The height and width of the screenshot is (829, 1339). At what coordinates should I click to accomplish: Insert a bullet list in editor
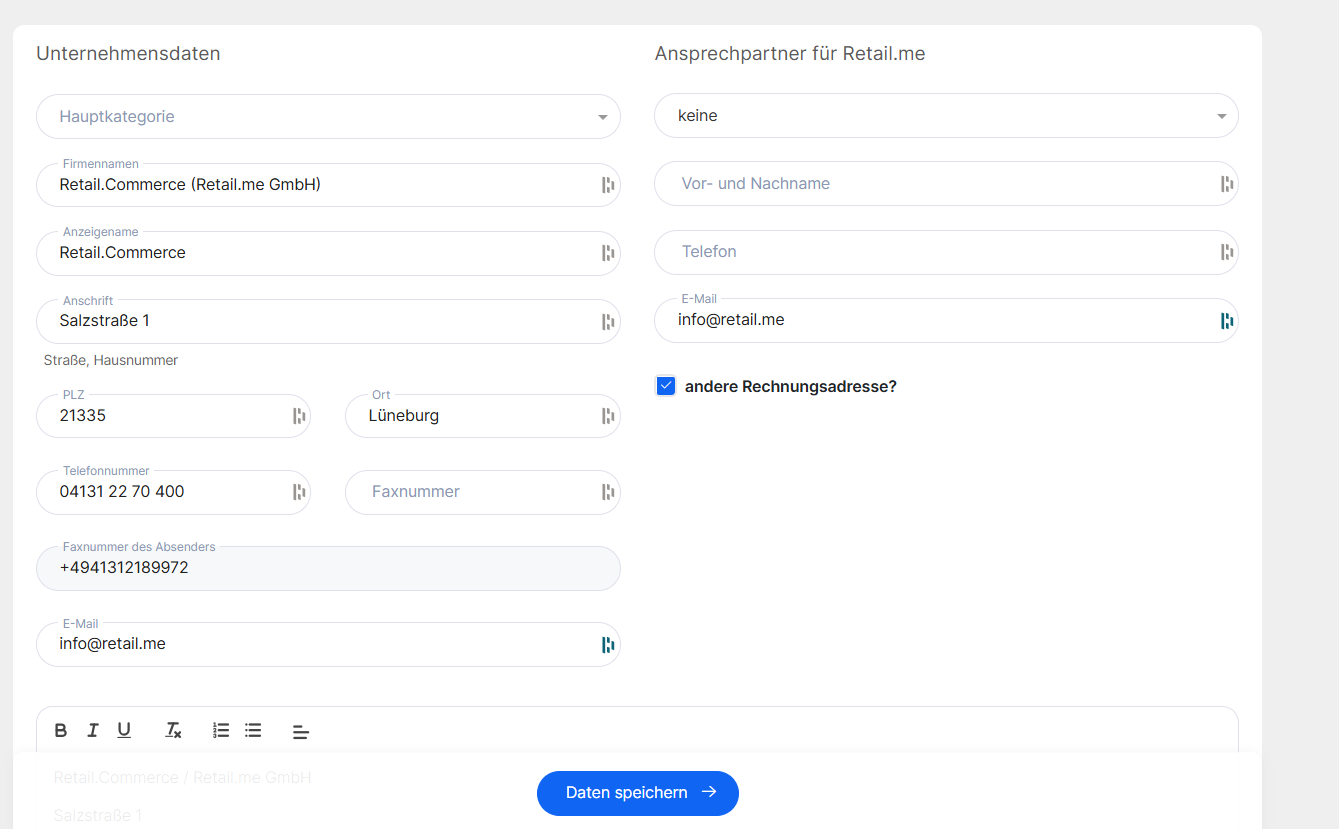pyautogui.click(x=253, y=731)
